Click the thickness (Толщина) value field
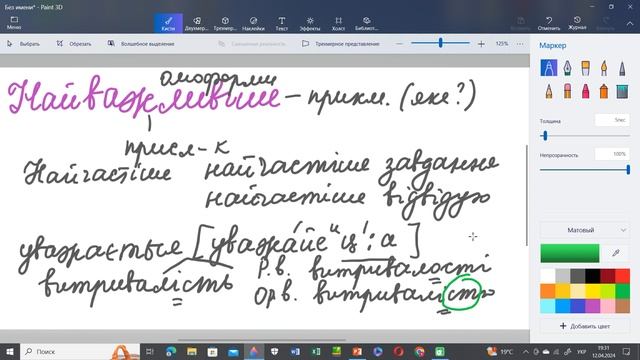The image size is (640, 360). (x=612, y=120)
